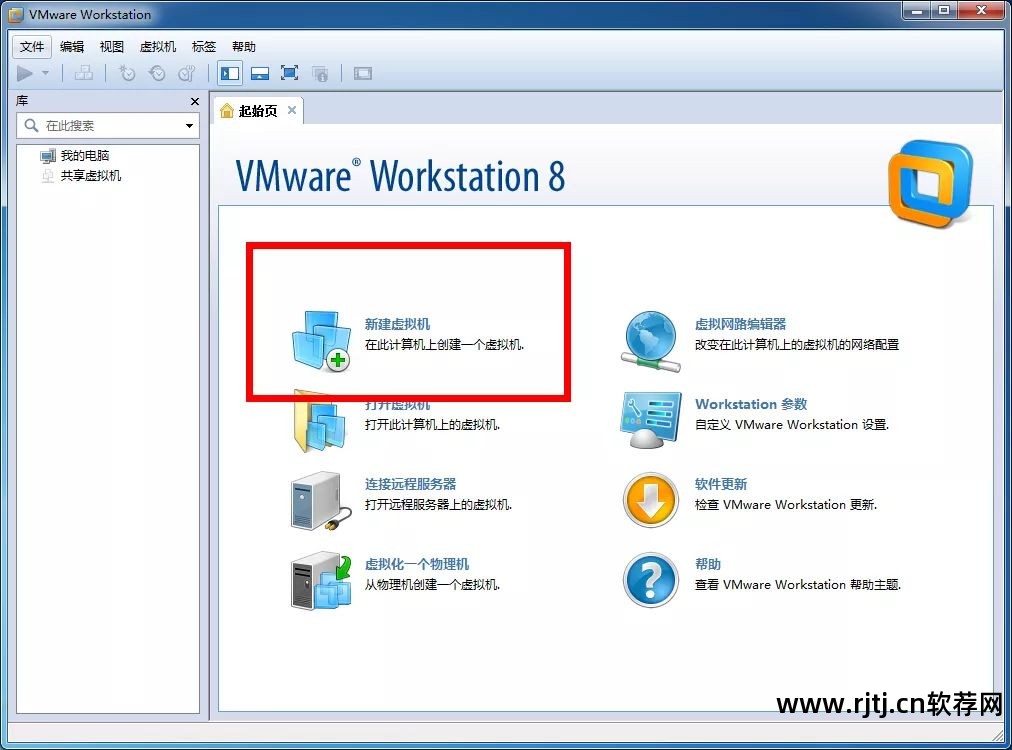The height and width of the screenshot is (750, 1012).
Task: Open the library search dropdown arrow
Action: pyautogui.click(x=190, y=125)
